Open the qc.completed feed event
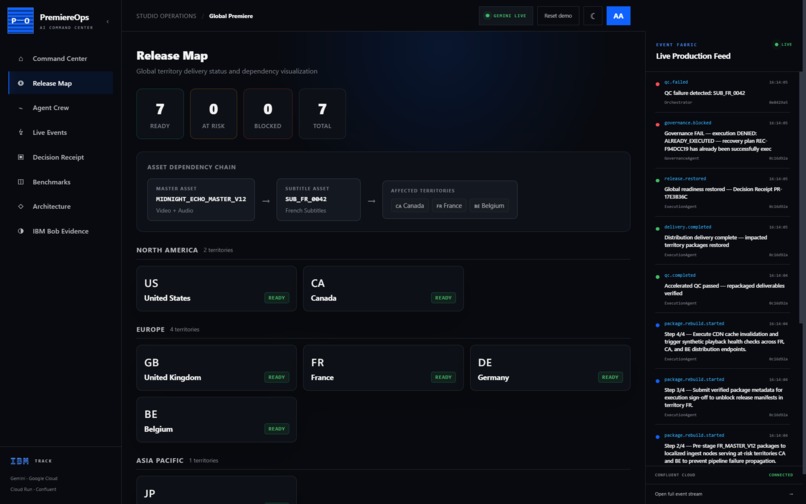This screenshot has width=806, height=504. pos(722,290)
